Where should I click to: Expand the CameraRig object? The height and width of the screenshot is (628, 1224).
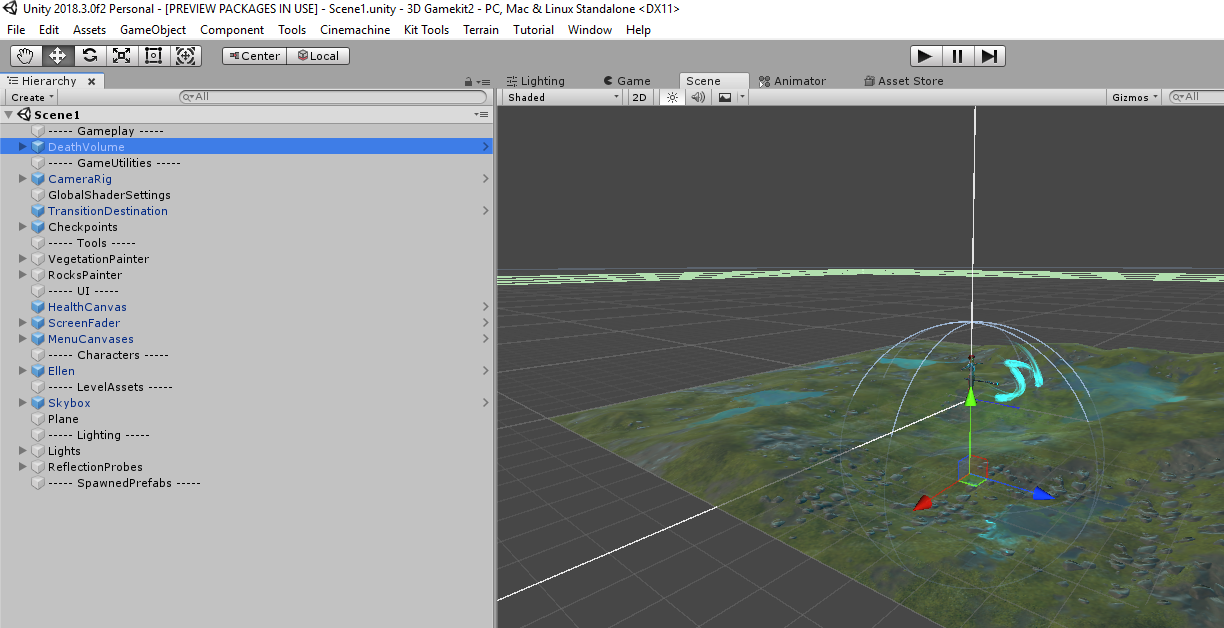[23, 179]
